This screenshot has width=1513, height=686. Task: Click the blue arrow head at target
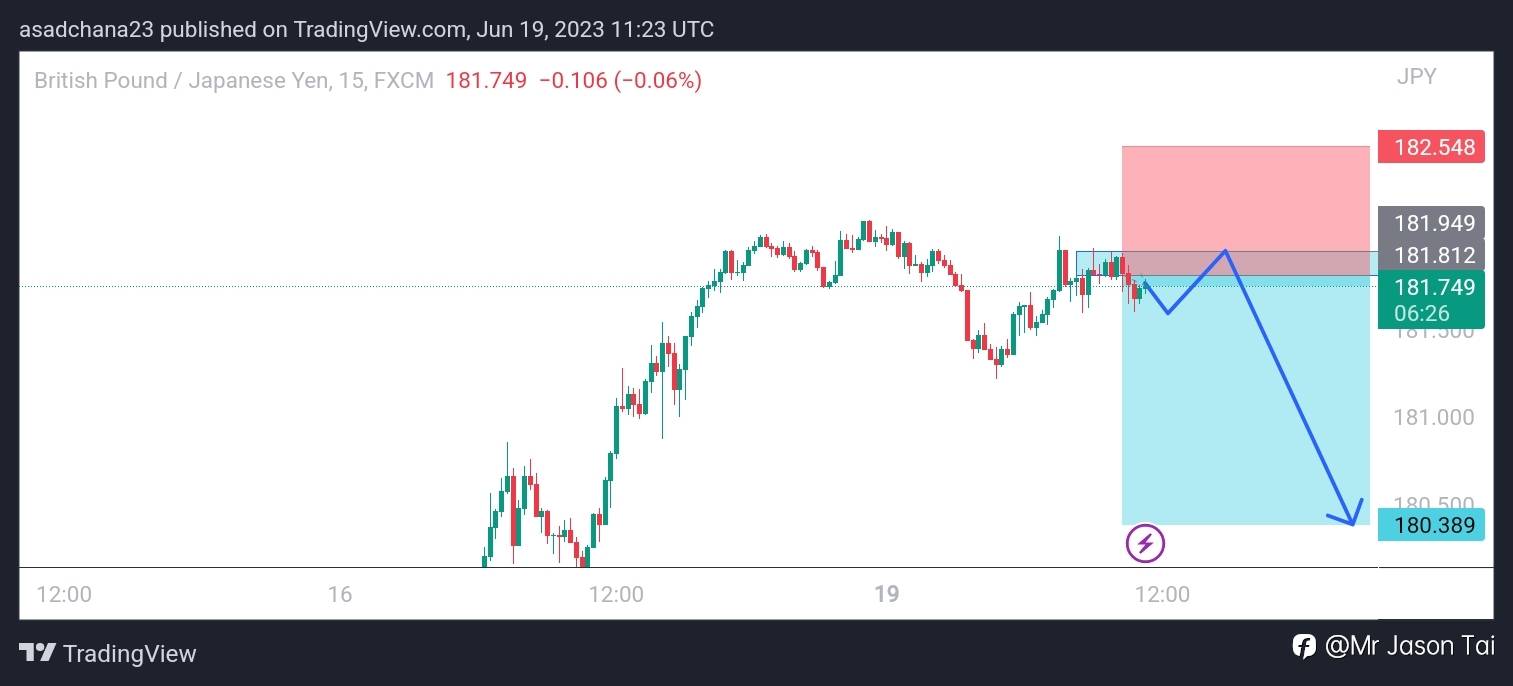(x=1352, y=516)
